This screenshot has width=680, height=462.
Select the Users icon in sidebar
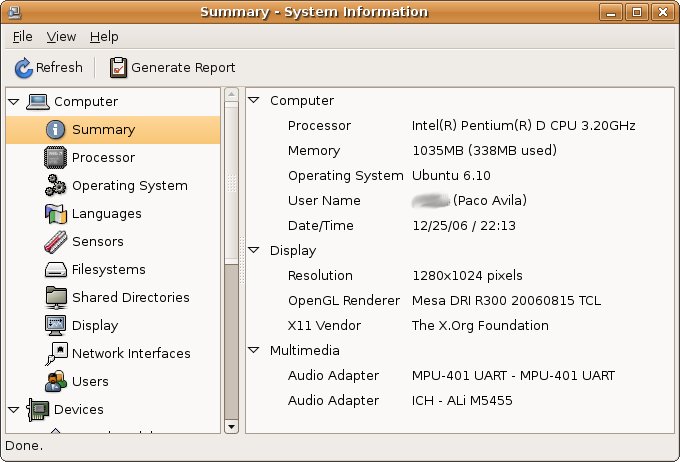(x=56, y=382)
